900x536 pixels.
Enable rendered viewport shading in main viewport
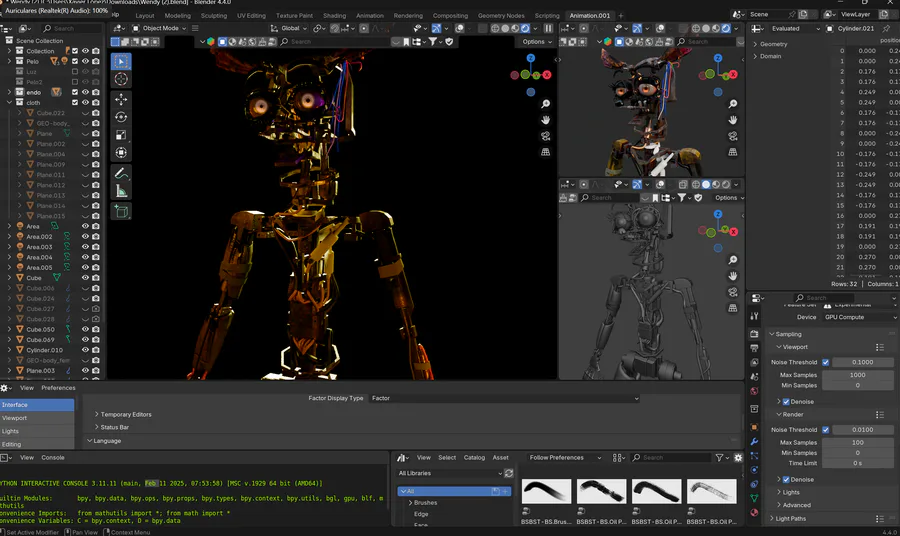(525, 28)
